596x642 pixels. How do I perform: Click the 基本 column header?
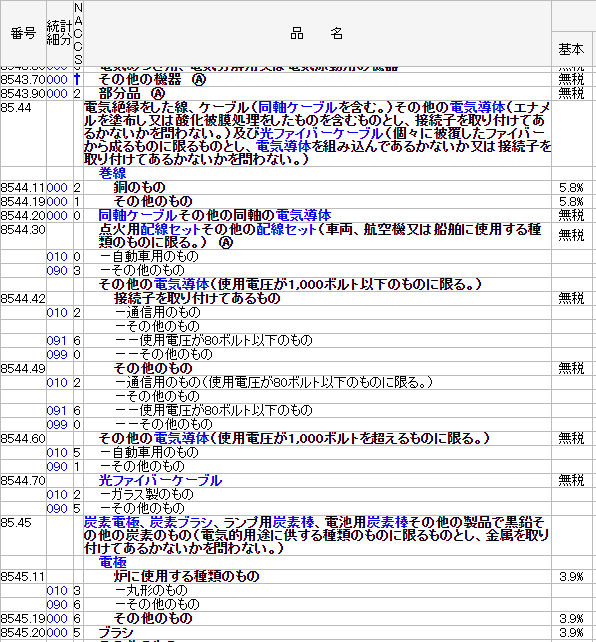coord(571,49)
